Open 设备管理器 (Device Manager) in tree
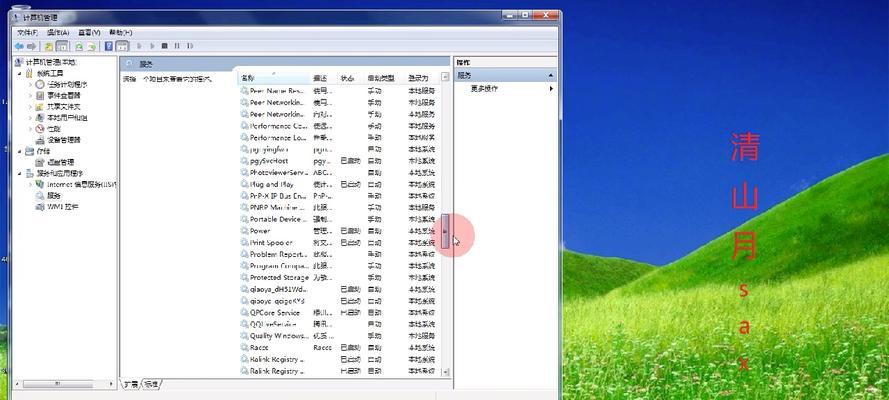Viewport: 889px width, 400px height. [x=64, y=140]
